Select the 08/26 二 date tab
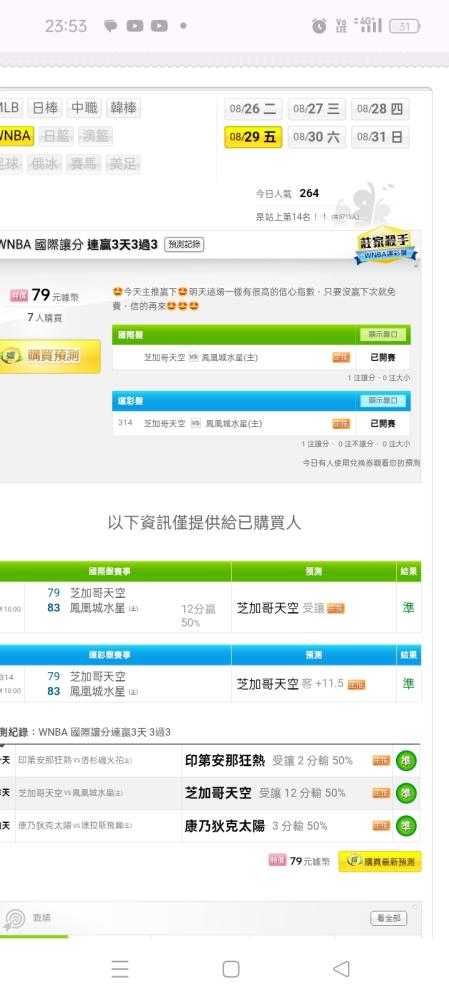Viewport: 449px width, 1000px height. [253, 108]
